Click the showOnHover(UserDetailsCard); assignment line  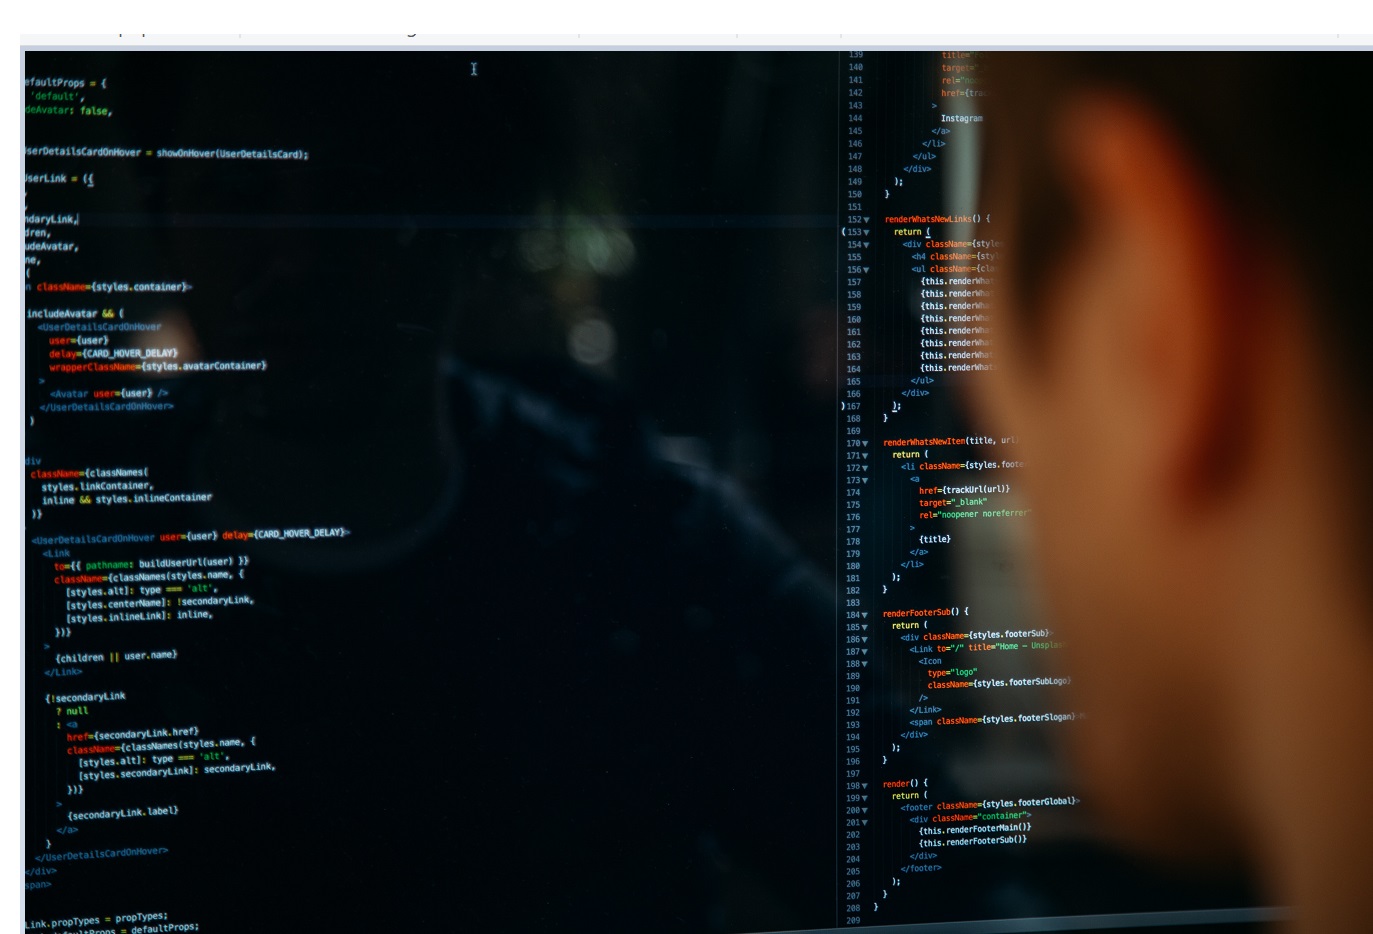click(166, 153)
